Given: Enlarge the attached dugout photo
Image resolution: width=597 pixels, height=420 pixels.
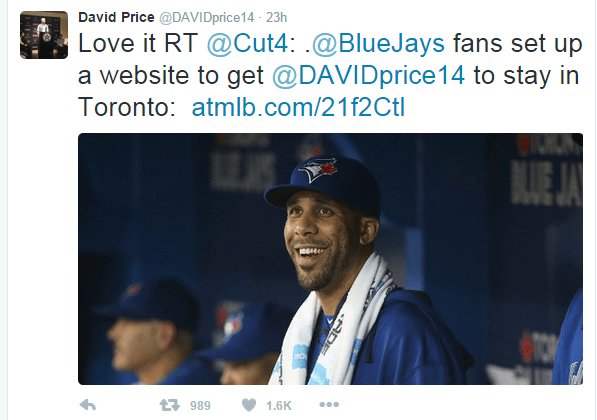Looking at the screenshot, I should 330,259.
